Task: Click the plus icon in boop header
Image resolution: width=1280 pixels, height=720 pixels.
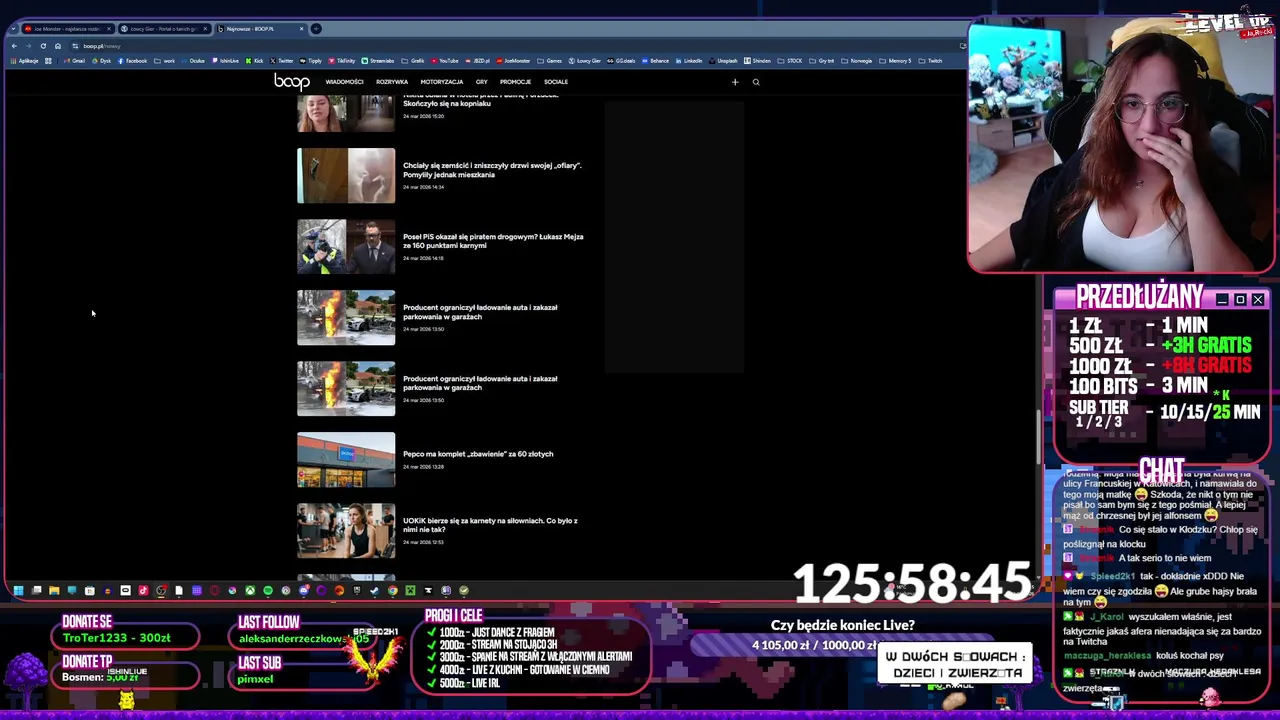Action: point(735,82)
